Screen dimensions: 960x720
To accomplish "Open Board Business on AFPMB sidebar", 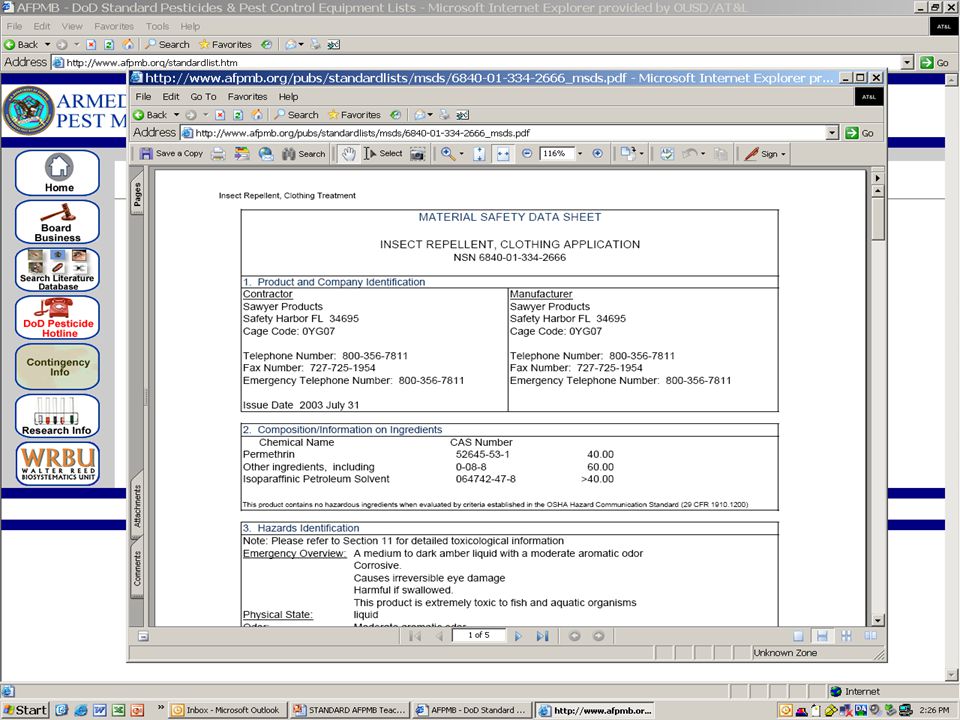I will 58,222.
